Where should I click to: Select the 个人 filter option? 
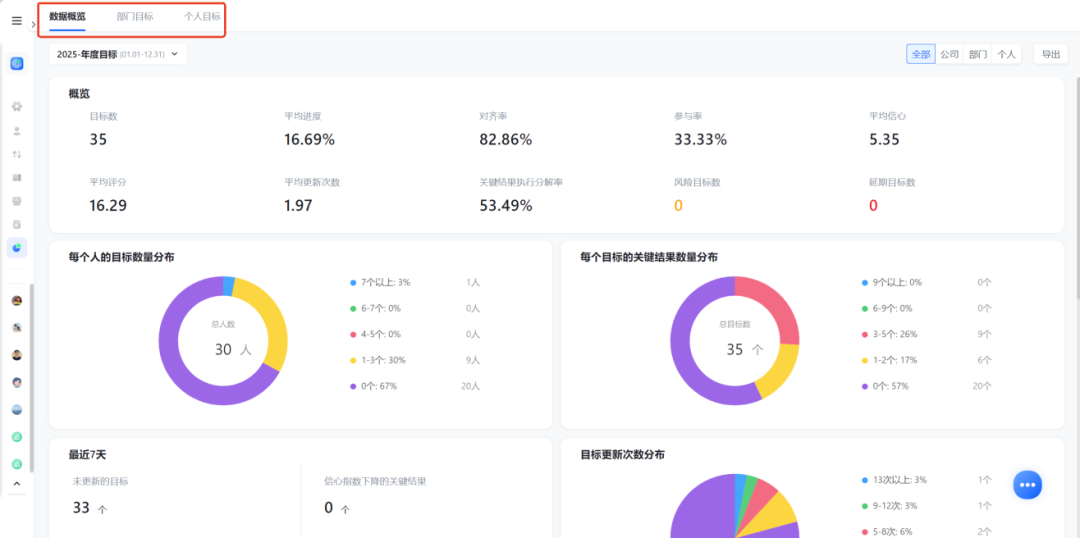click(1006, 54)
